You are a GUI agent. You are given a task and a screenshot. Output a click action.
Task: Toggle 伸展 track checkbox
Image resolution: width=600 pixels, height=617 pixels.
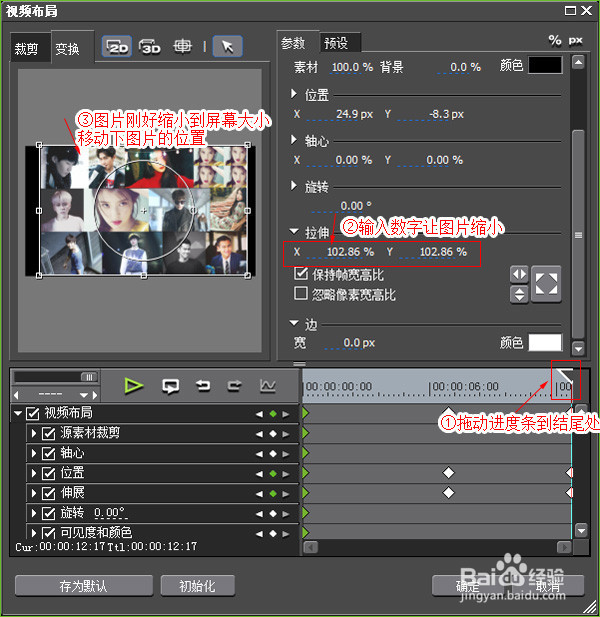48,493
